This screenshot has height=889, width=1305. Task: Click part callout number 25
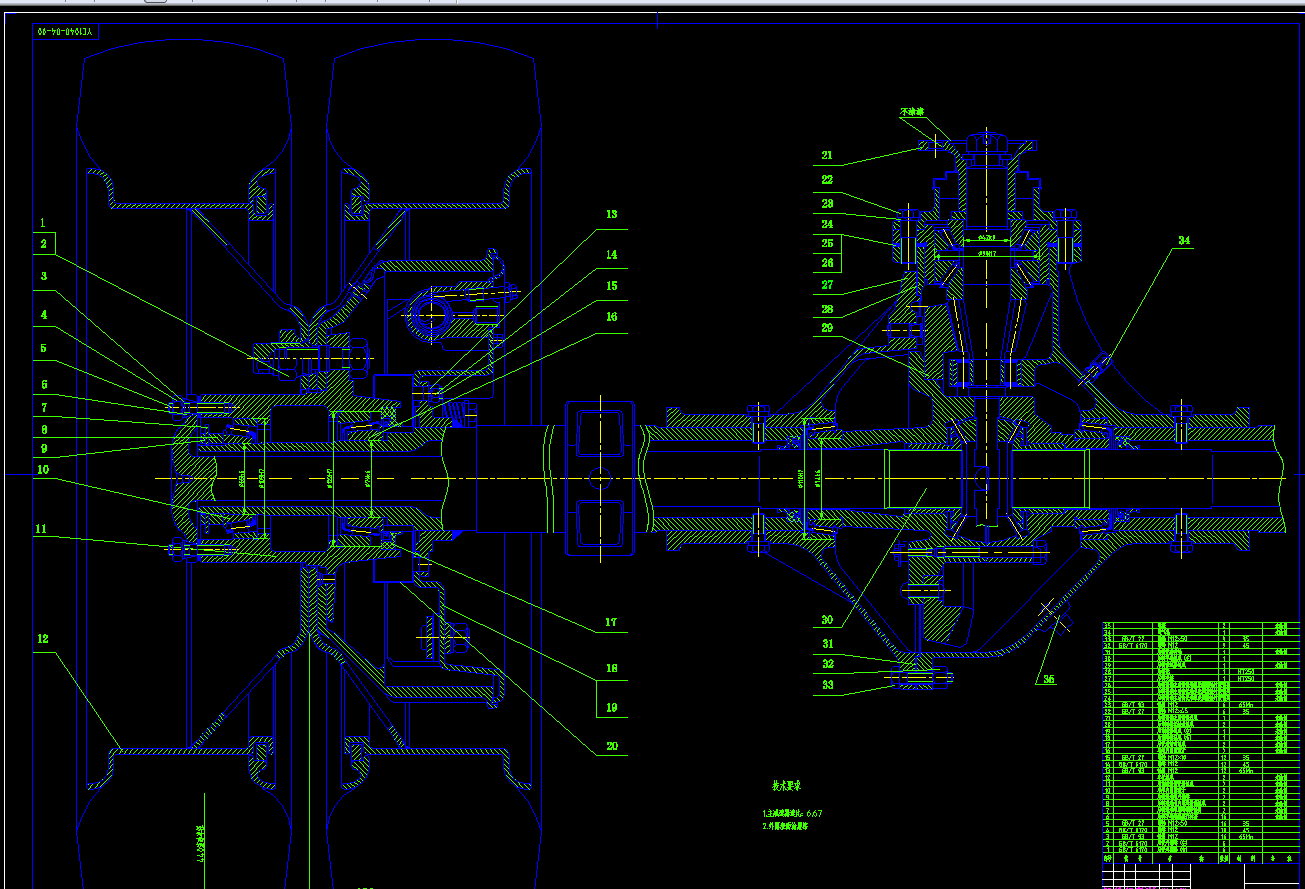(827, 243)
